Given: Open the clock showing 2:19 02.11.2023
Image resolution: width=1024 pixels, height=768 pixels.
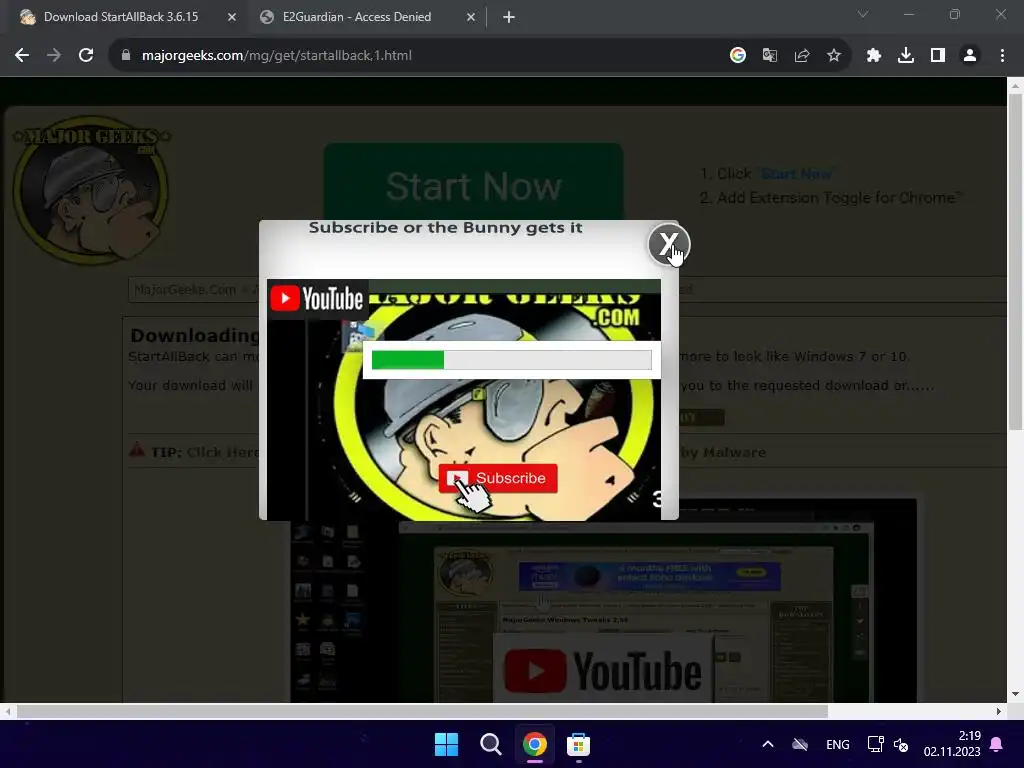Looking at the screenshot, I should click(x=952, y=744).
